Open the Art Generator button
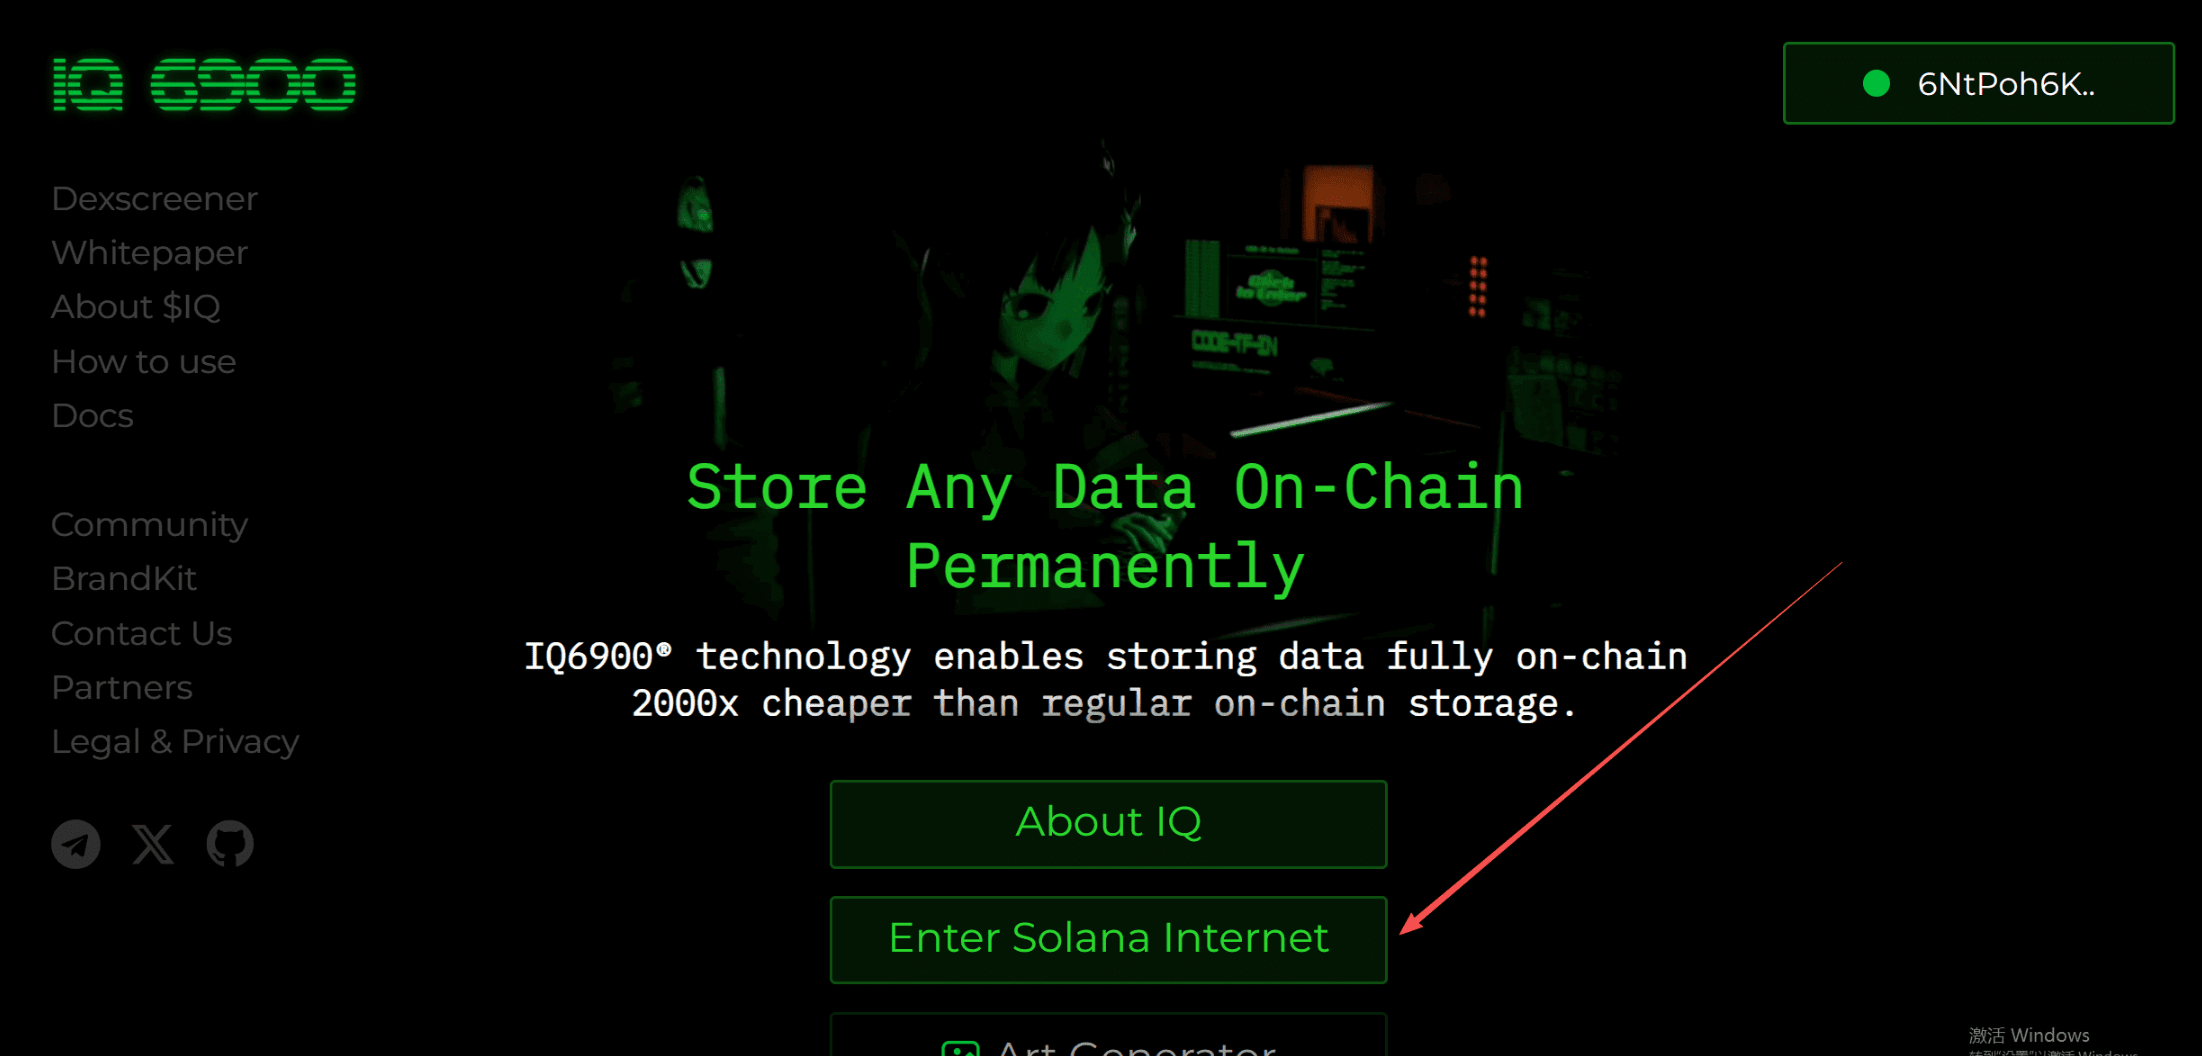The width and height of the screenshot is (2202, 1056). (1108, 1036)
